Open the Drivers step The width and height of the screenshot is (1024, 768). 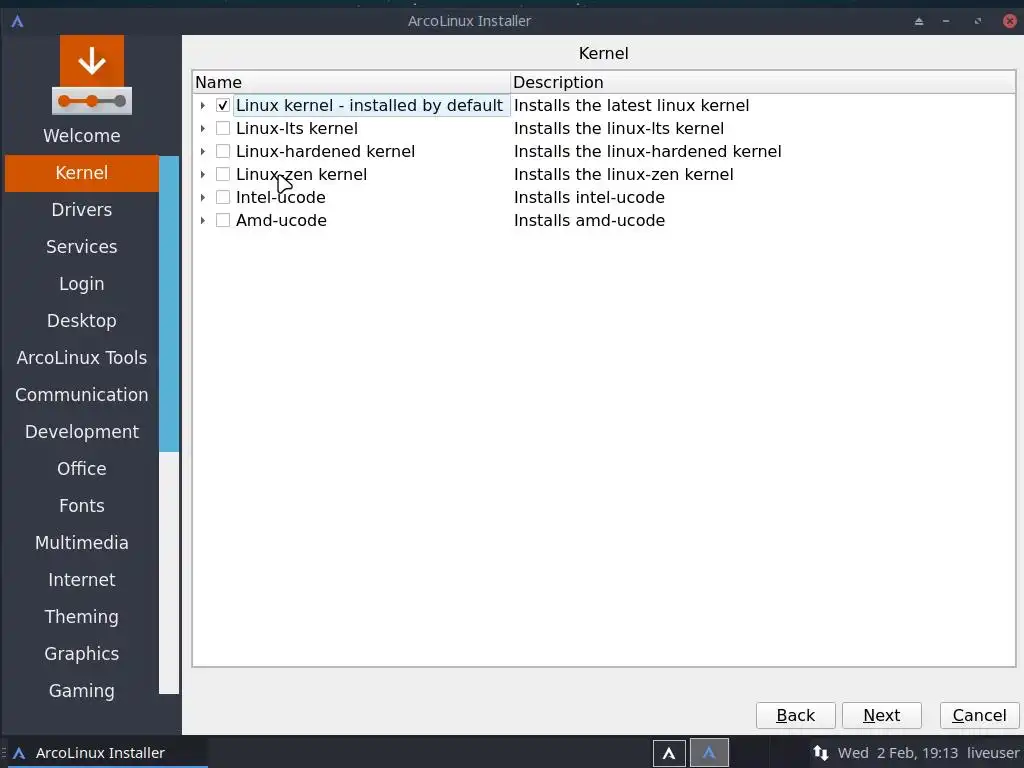pyautogui.click(x=82, y=210)
